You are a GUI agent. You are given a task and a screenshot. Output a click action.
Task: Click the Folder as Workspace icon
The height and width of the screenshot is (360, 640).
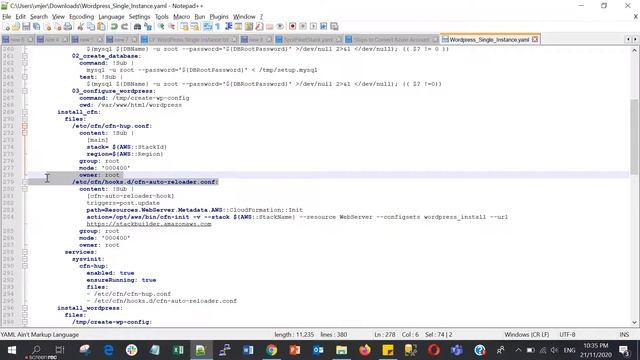click(269, 27)
